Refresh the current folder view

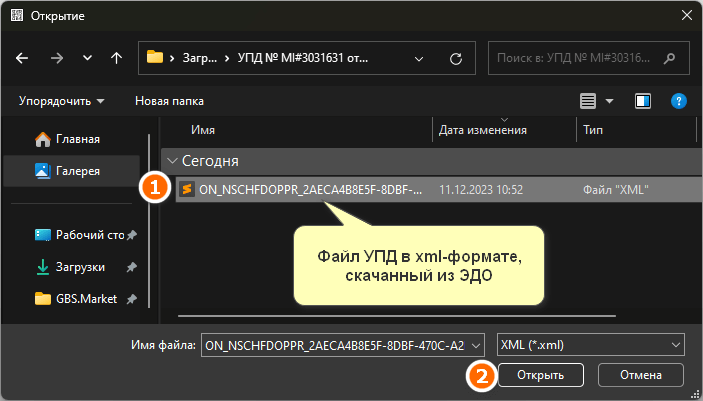[x=456, y=58]
